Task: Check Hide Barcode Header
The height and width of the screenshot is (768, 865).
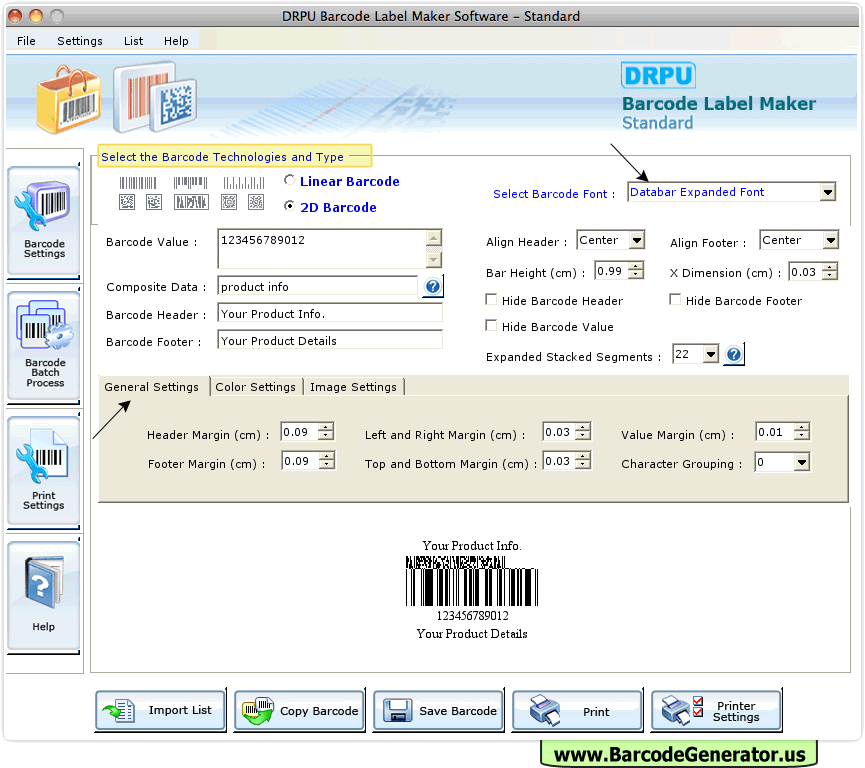Action: coord(491,299)
